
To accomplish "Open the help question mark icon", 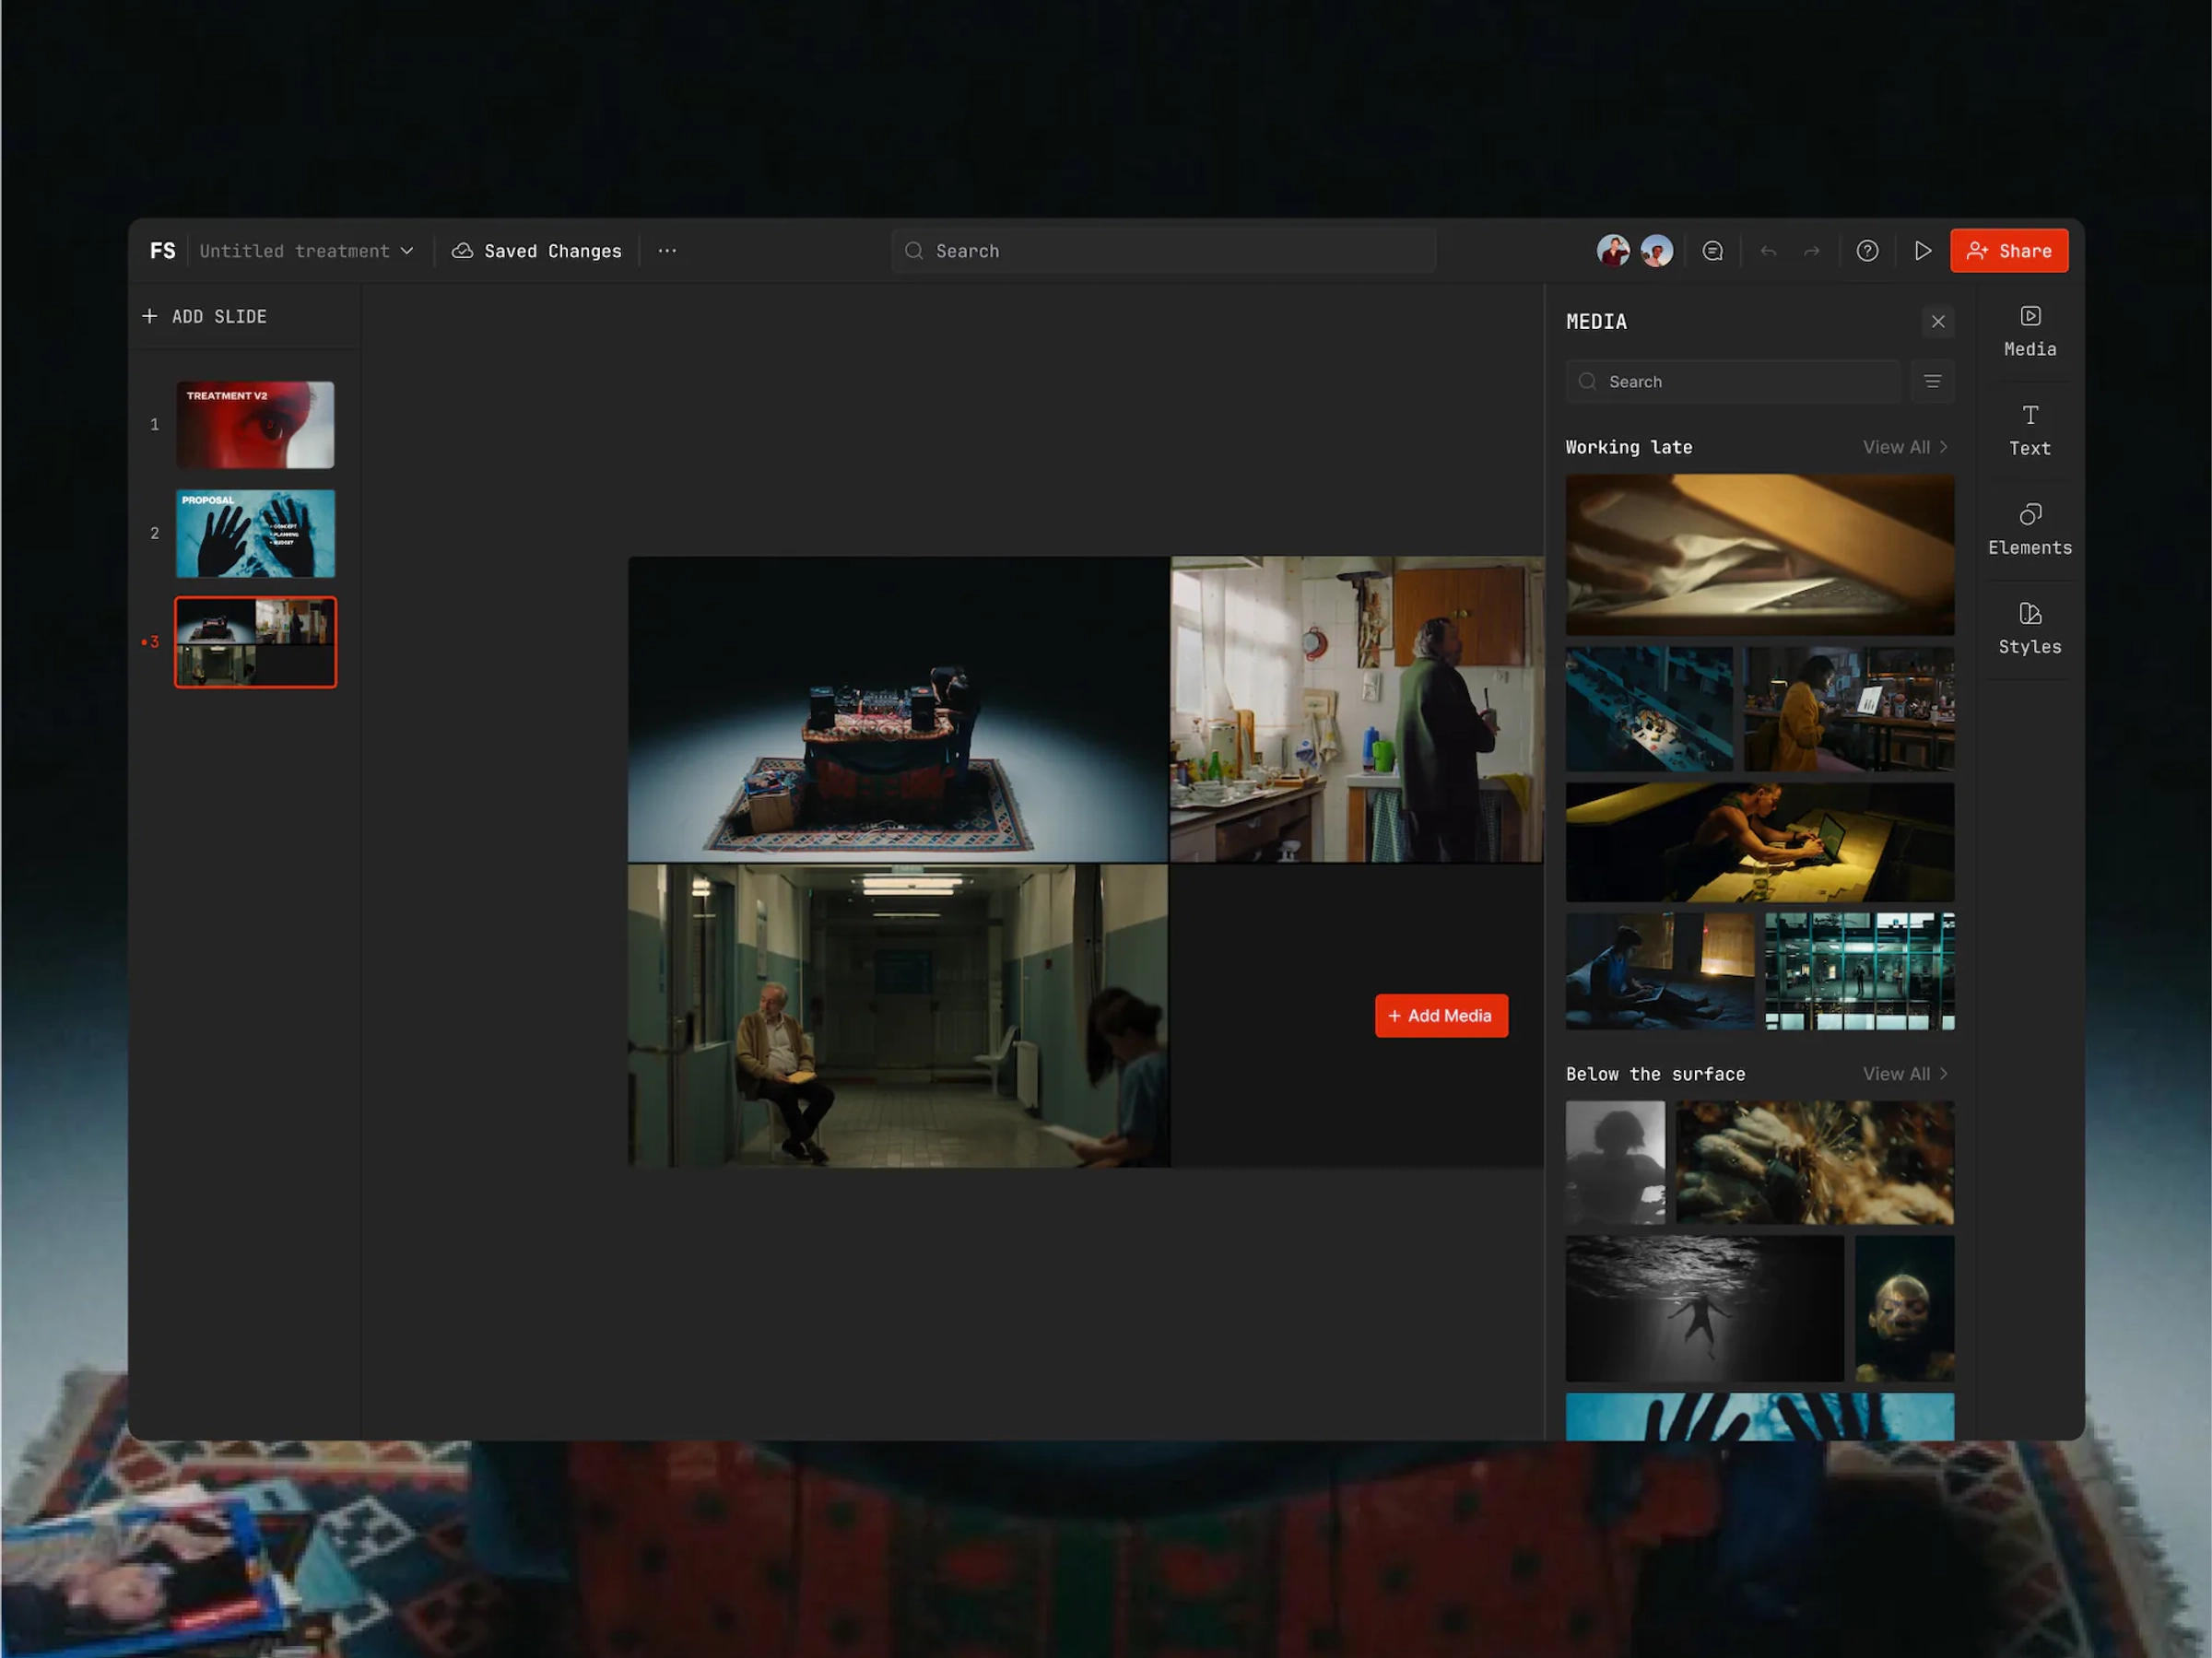I will click(1867, 251).
